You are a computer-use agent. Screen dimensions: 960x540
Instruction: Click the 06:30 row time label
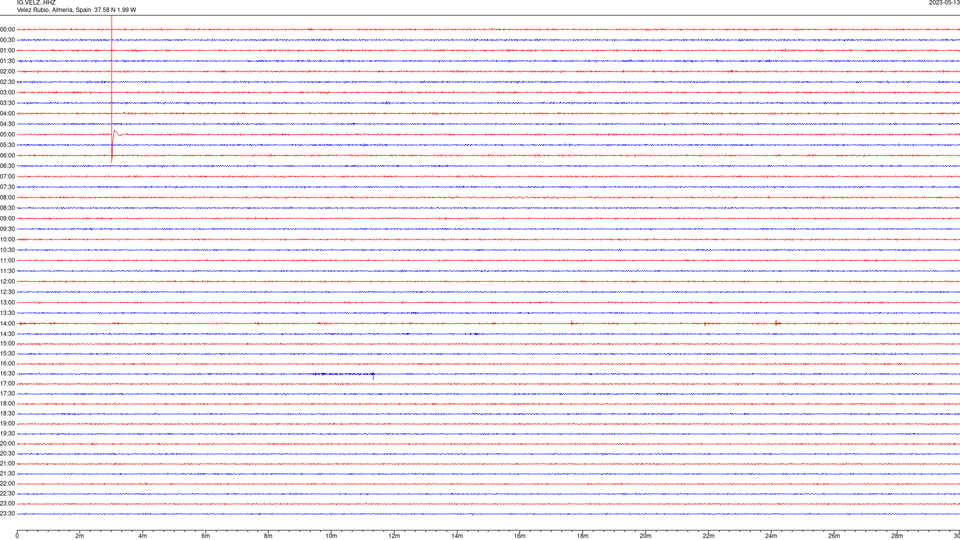tap(7, 166)
